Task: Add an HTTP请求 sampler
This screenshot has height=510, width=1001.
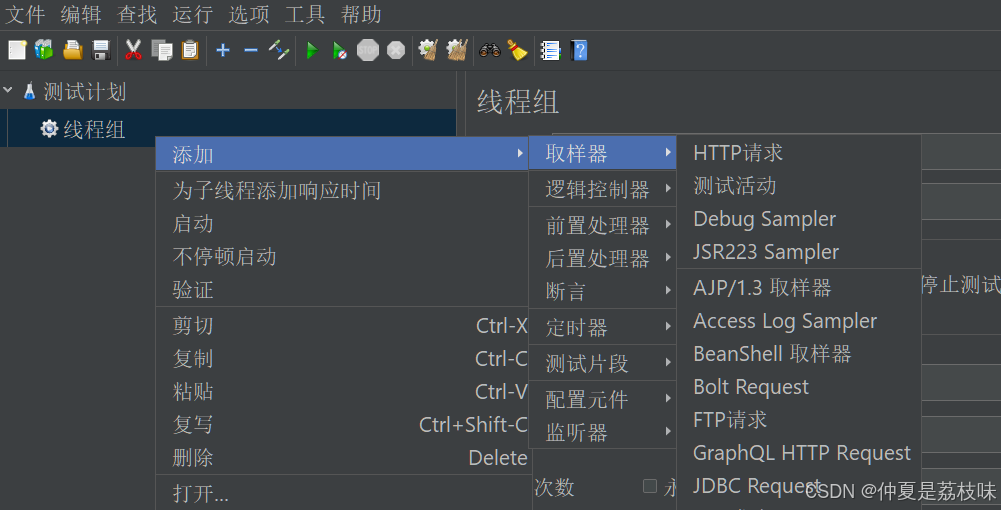Action: 799,153
